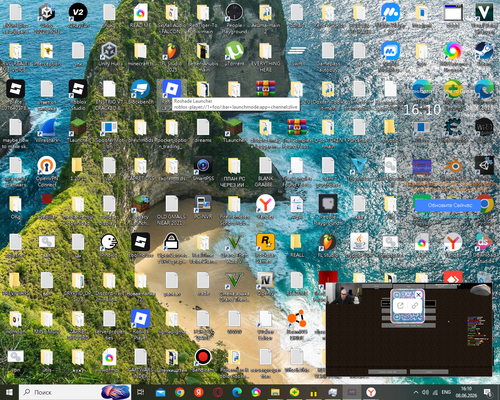500x400 pixels.
Task: Open the ПЛАН PC ЧЕРЕЗ ИИ folder
Action: pyautogui.click(x=234, y=166)
